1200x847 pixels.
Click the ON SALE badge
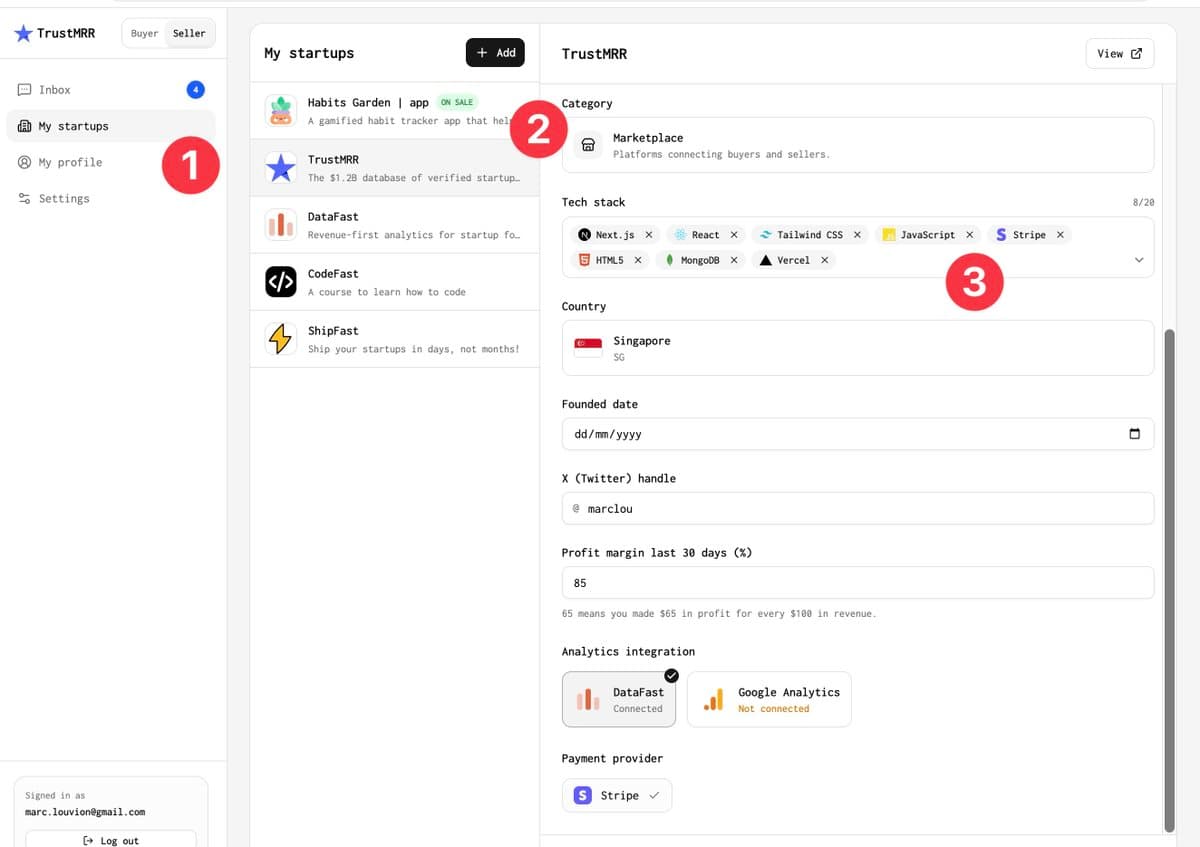click(457, 102)
